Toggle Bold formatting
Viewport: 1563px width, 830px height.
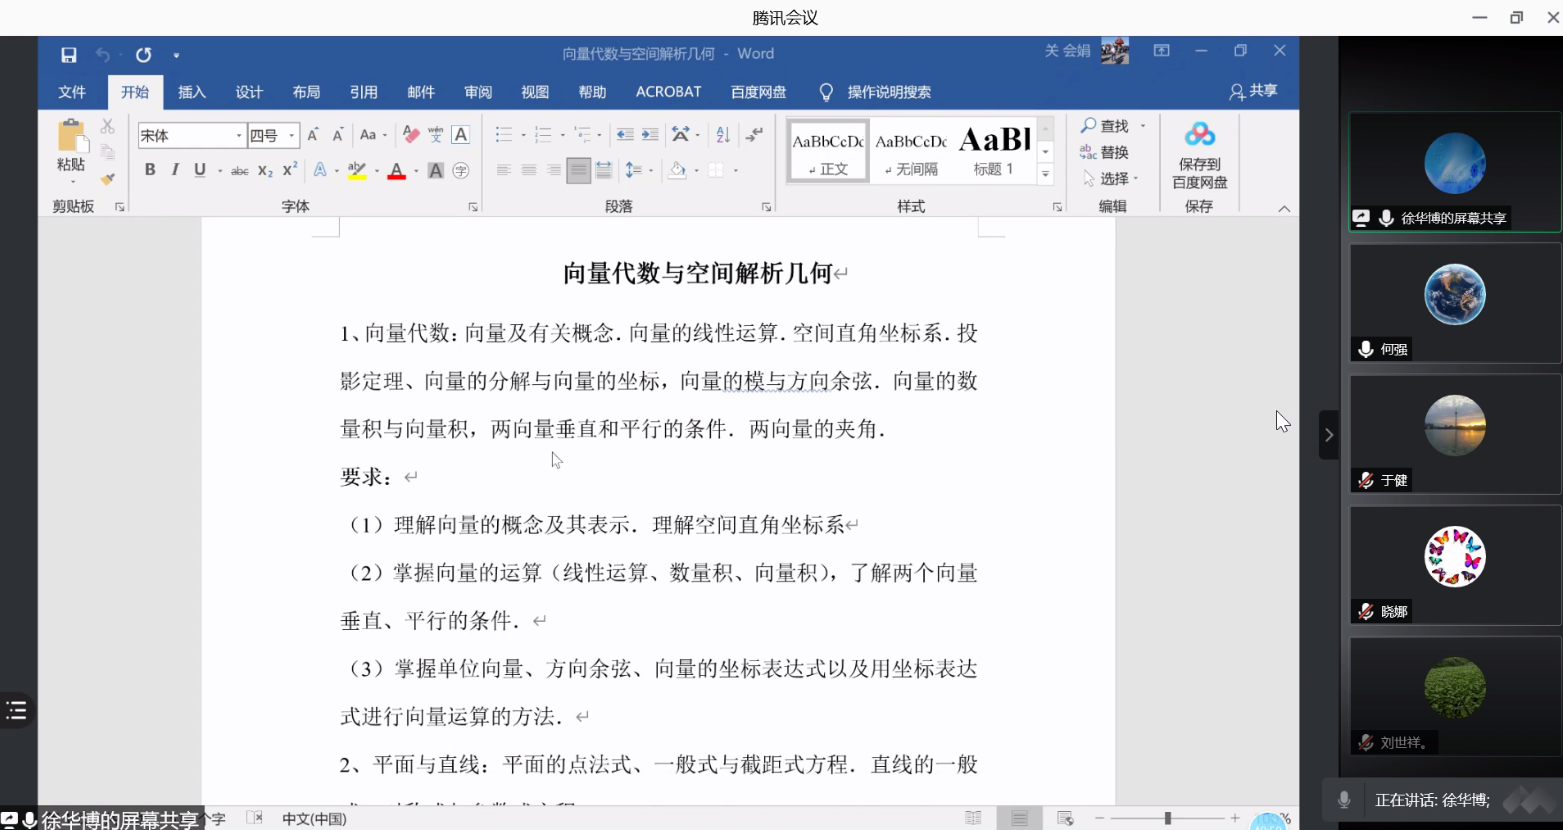[x=150, y=170]
